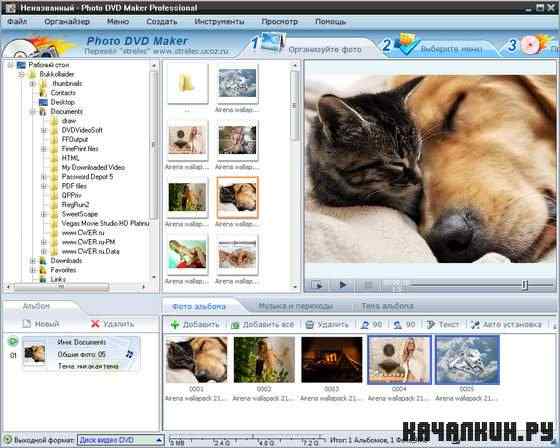Open the Файл menu
The width and height of the screenshot is (560, 448).
tap(17, 21)
